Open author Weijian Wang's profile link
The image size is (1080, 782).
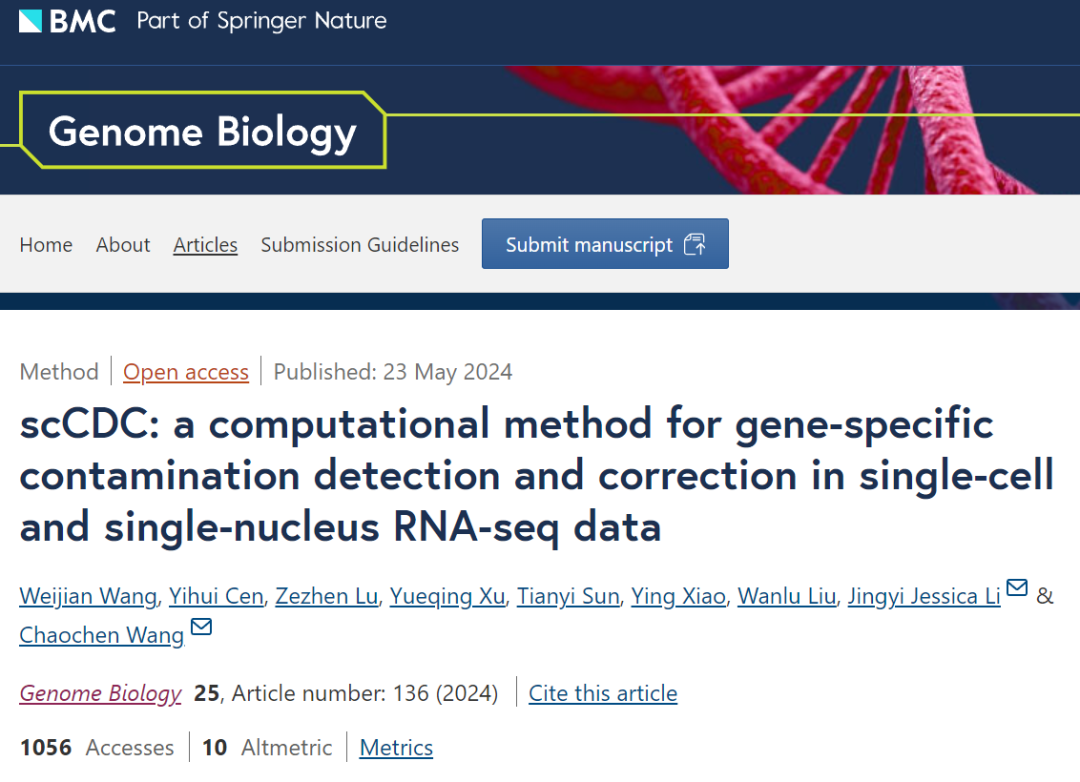(88, 597)
